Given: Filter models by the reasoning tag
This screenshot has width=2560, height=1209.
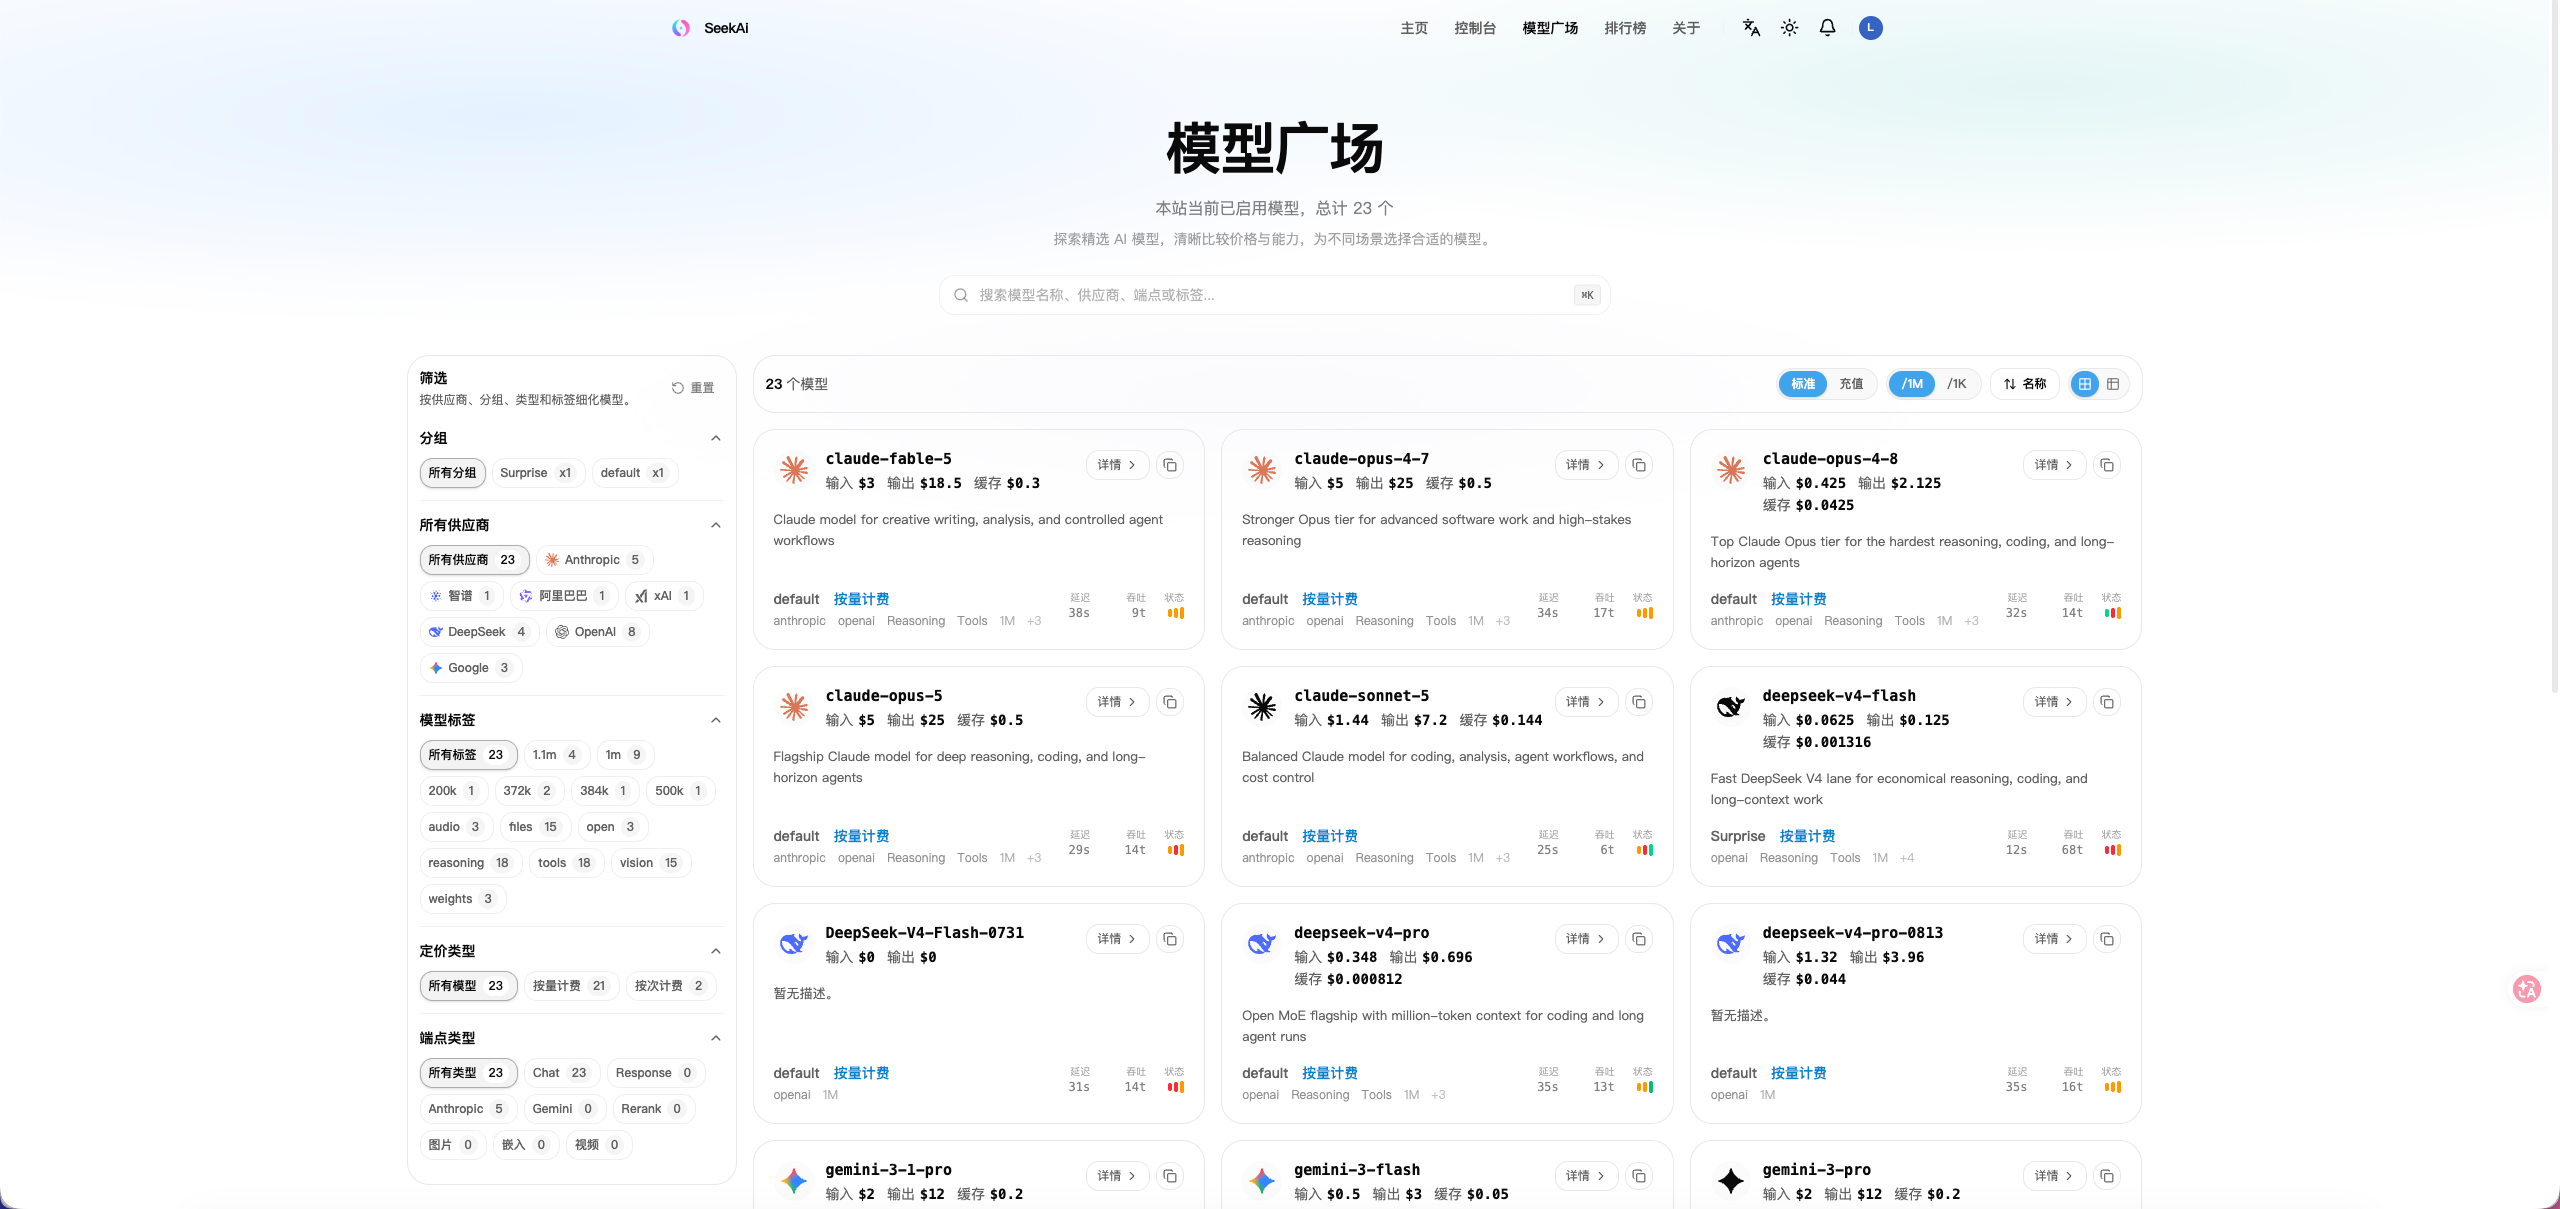Looking at the screenshot, I should coord(470,863).
